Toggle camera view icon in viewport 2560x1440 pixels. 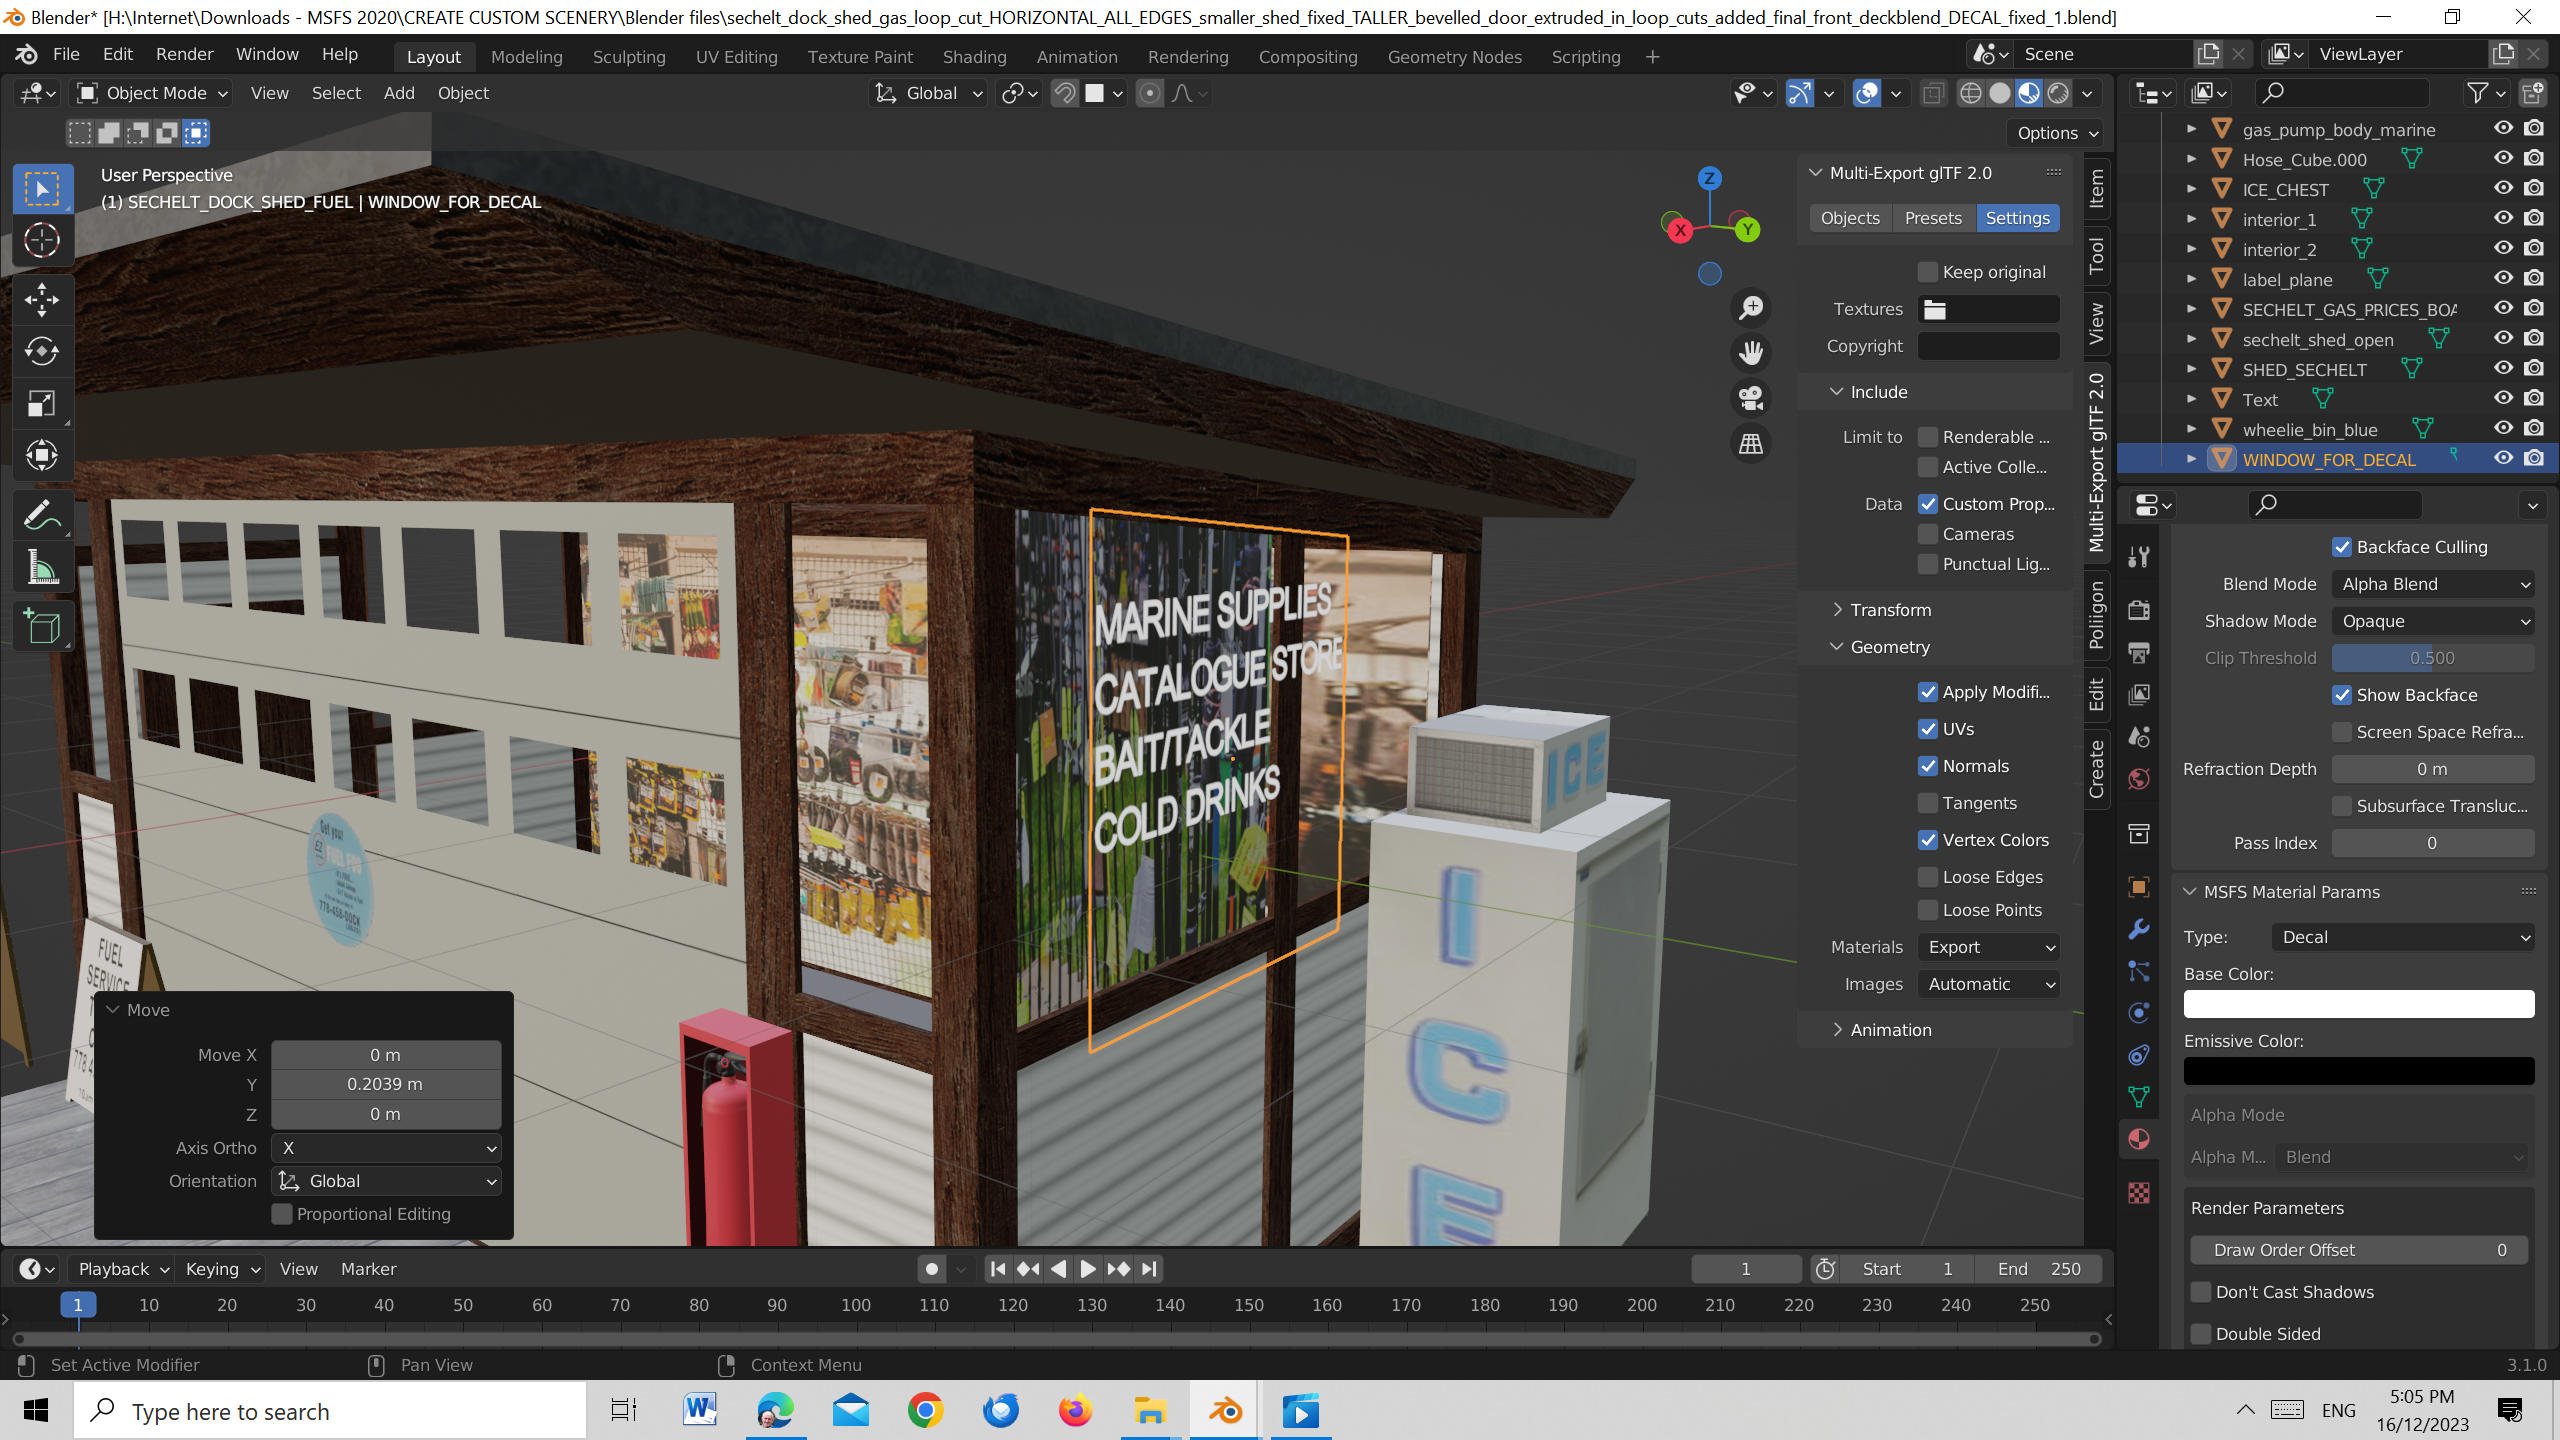(x=1751, y=398)
